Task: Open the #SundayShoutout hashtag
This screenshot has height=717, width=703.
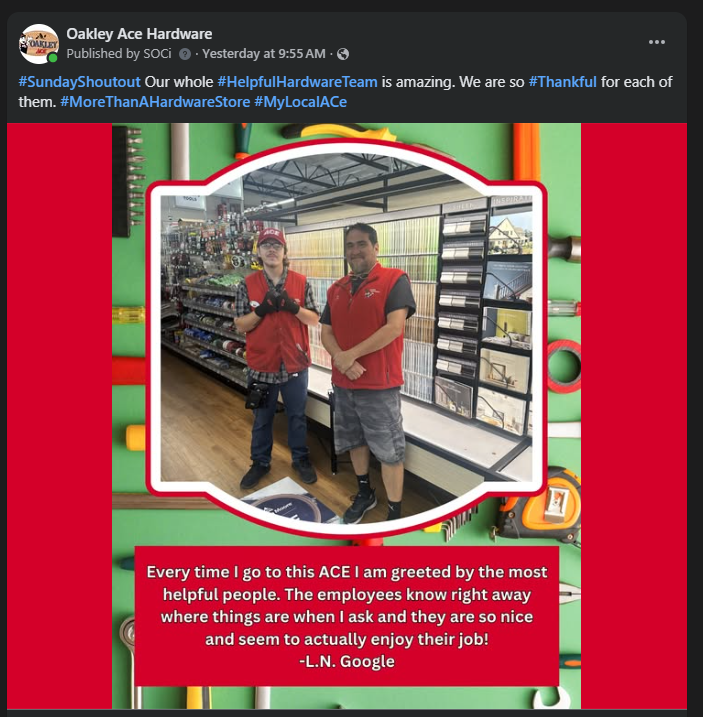Action: (x=80, y=82)
